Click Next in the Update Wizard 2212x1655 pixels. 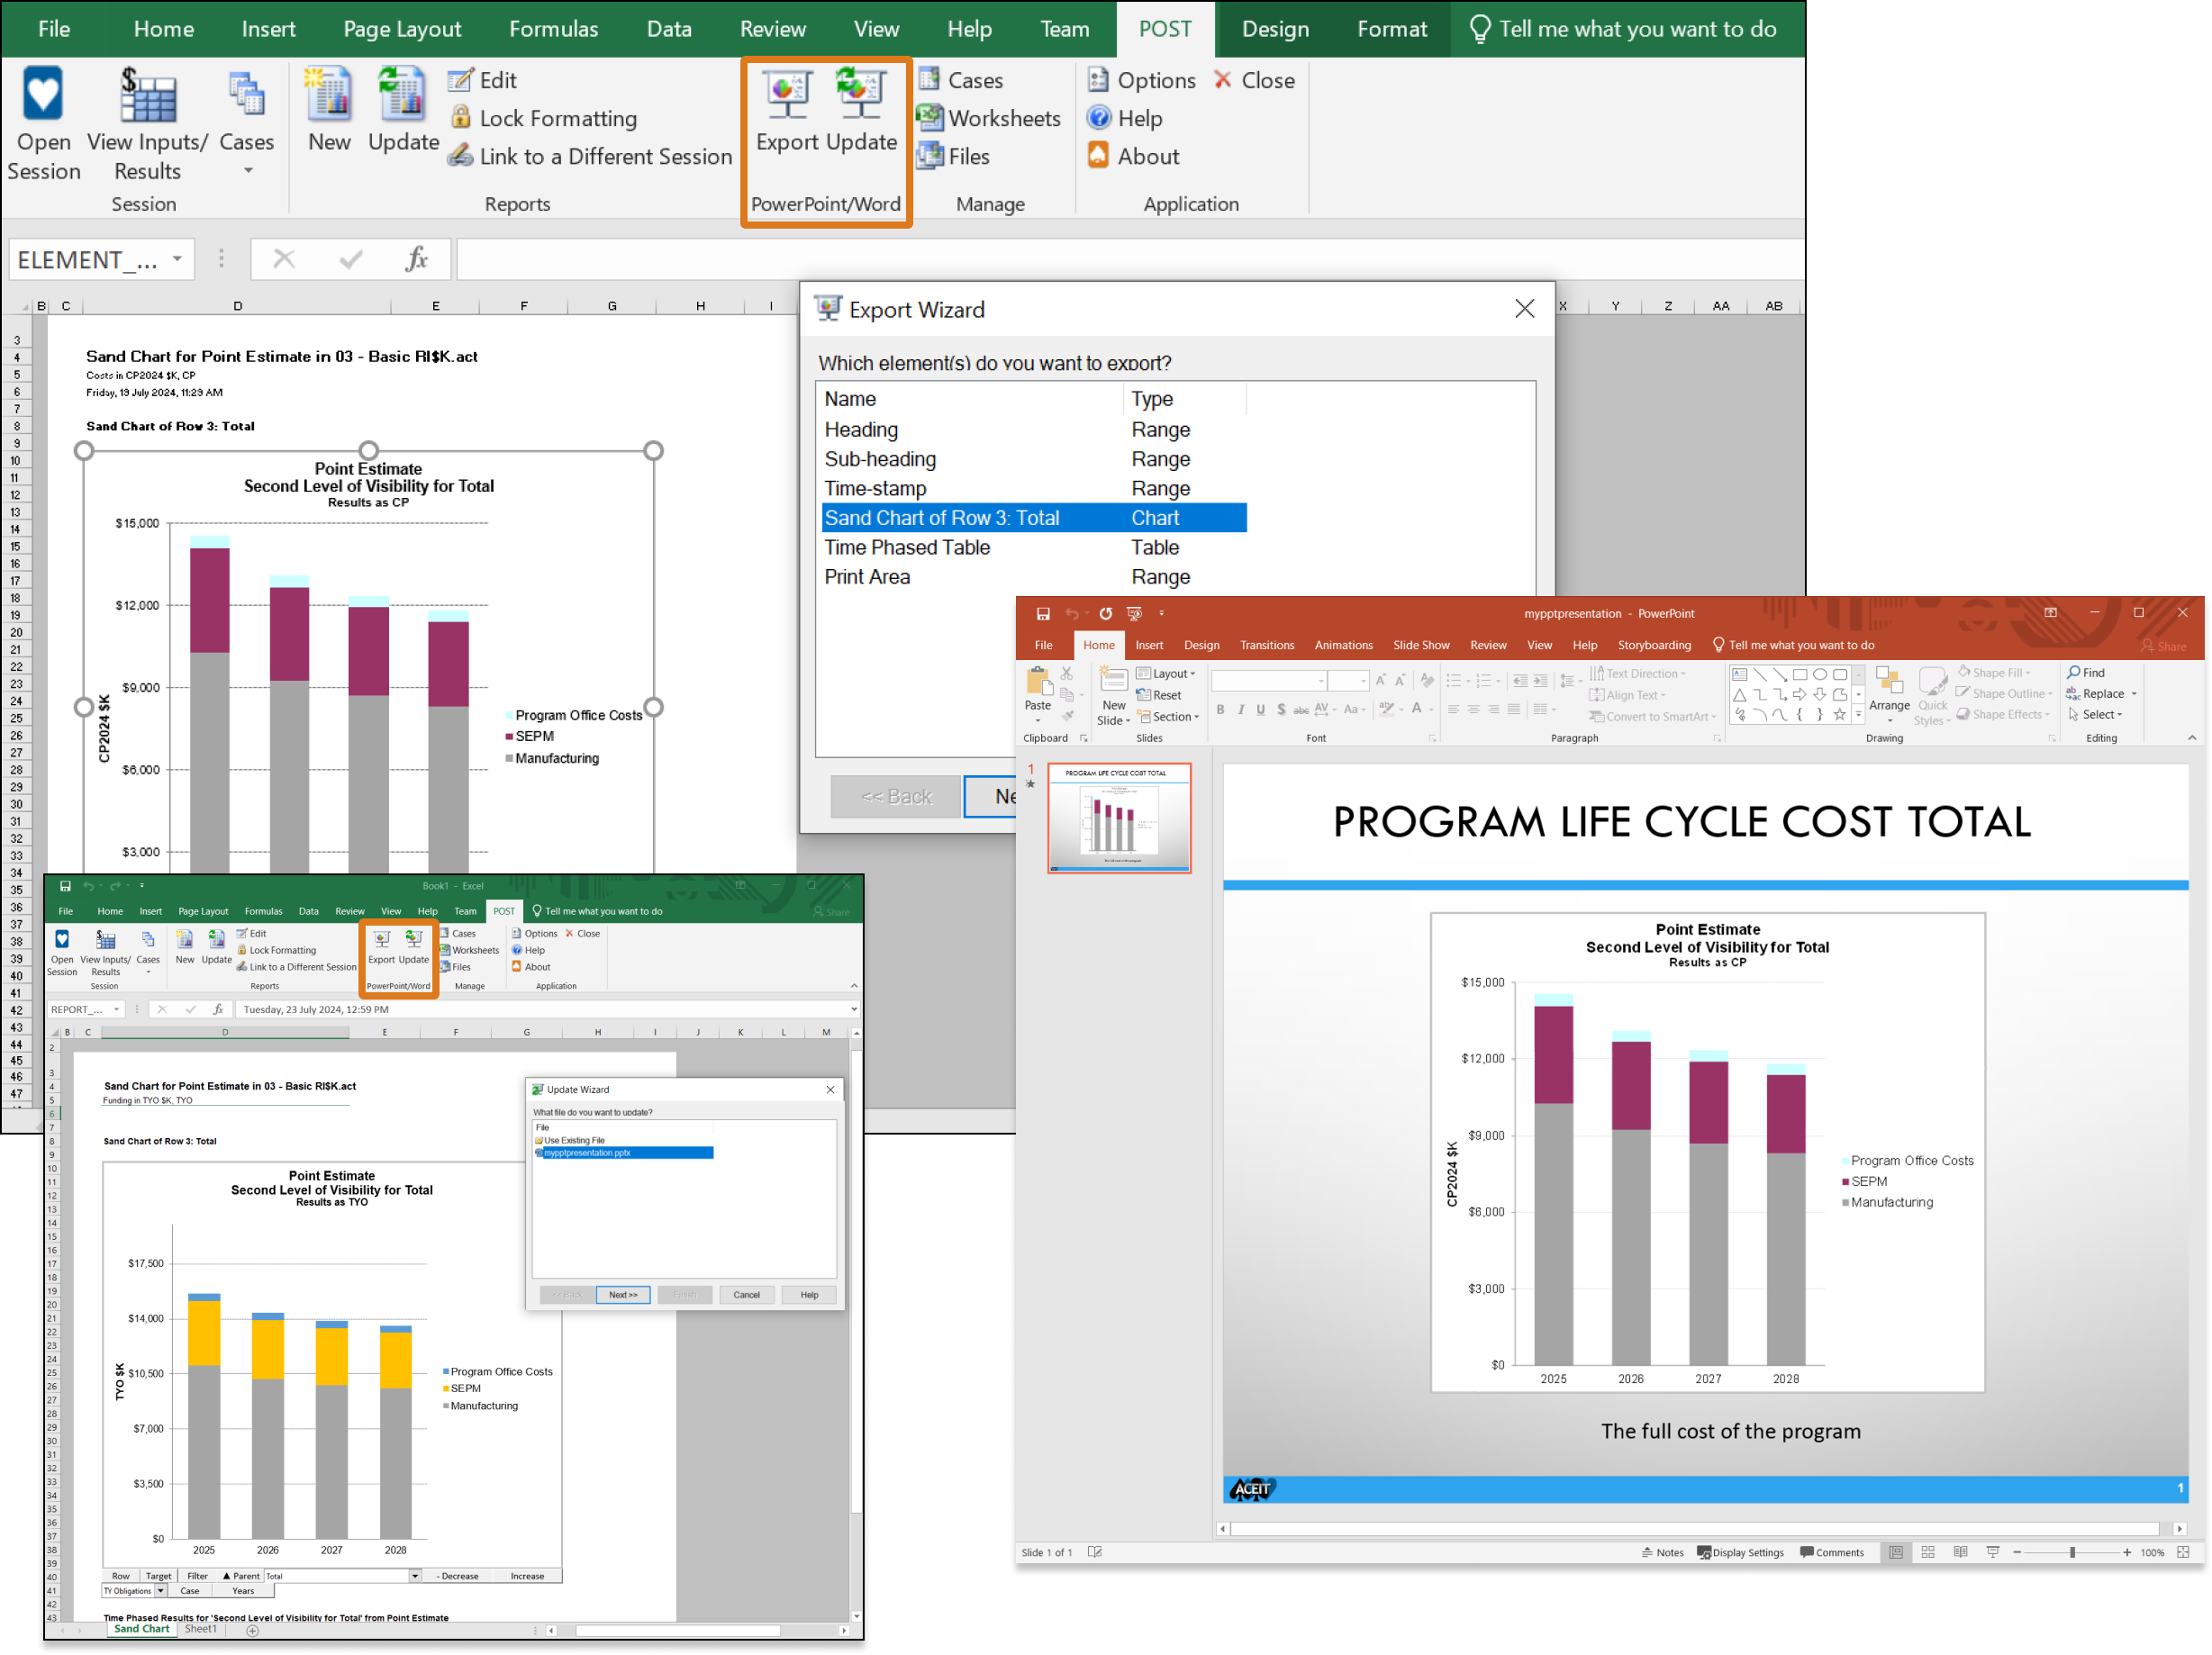623,1294
